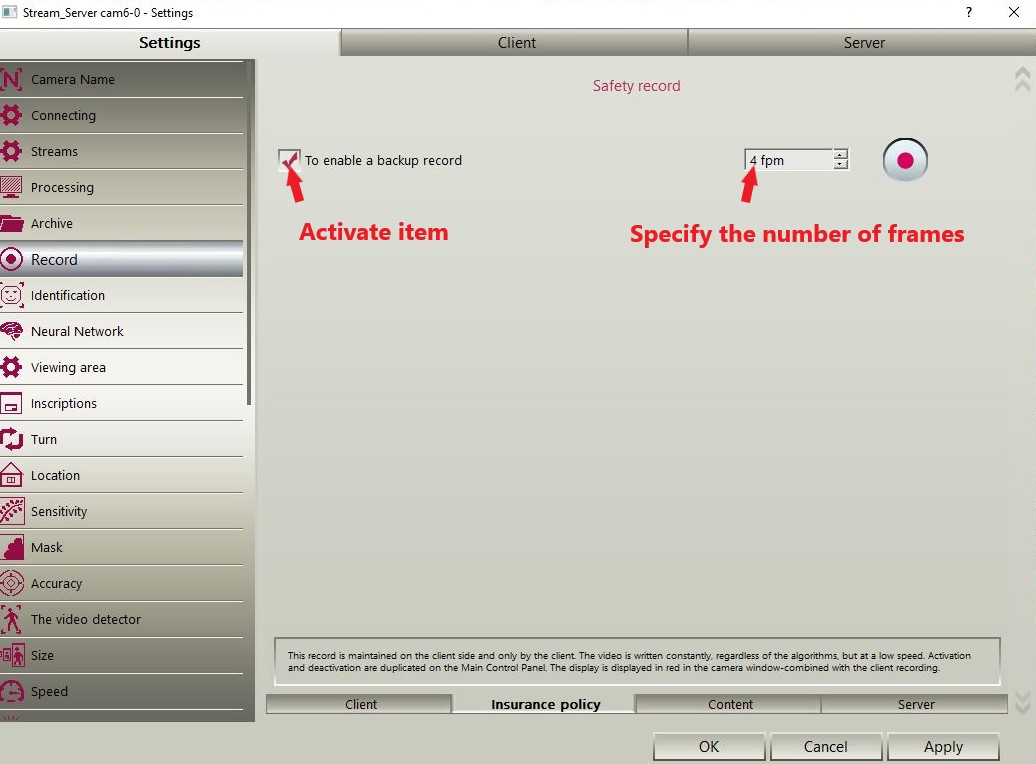The image size is (1036, 764).
Task: Select the Insurance policy tab
Action: pyautogui.click(x=545, y=705)
